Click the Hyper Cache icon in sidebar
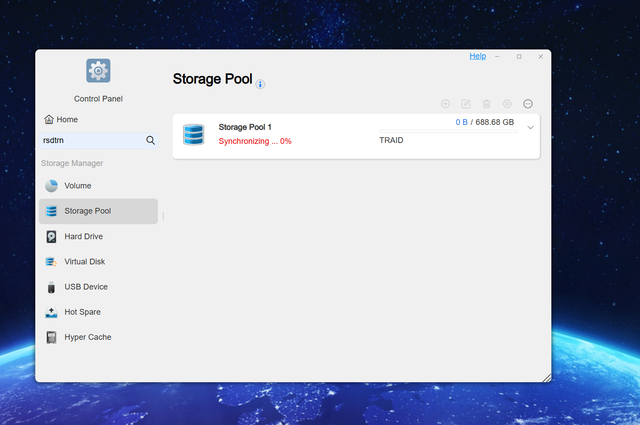This screenshot has height=425, width=640. tap(51, 338)
